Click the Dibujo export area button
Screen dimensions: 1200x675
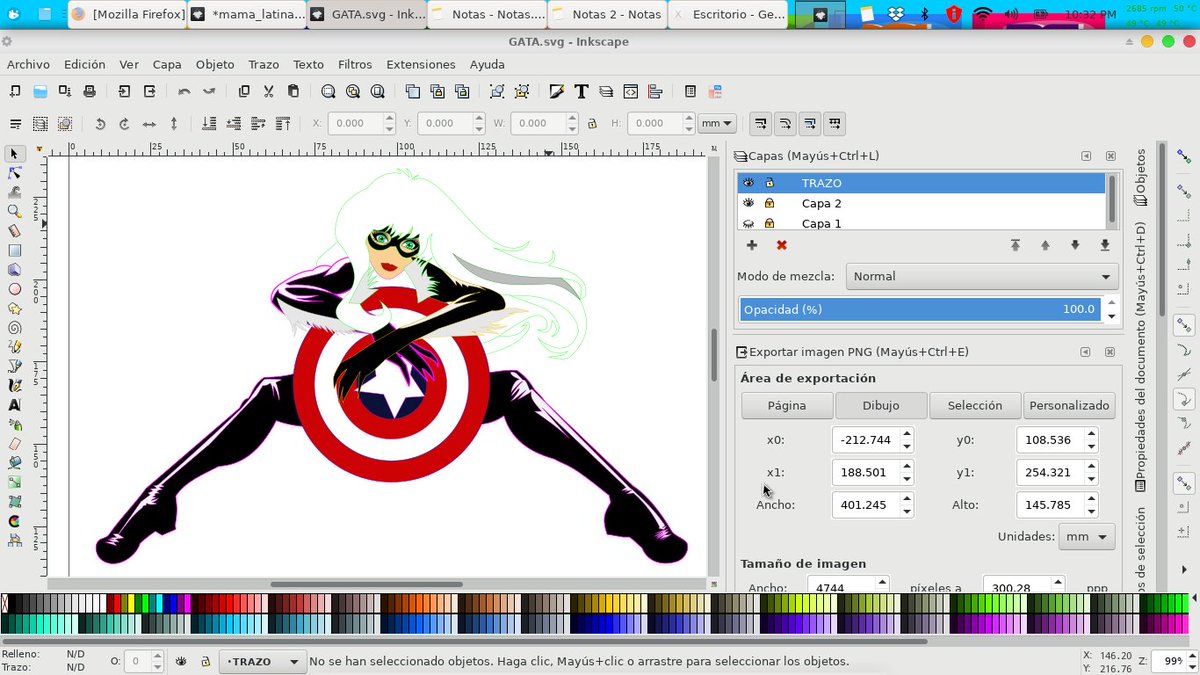(881, 405)
